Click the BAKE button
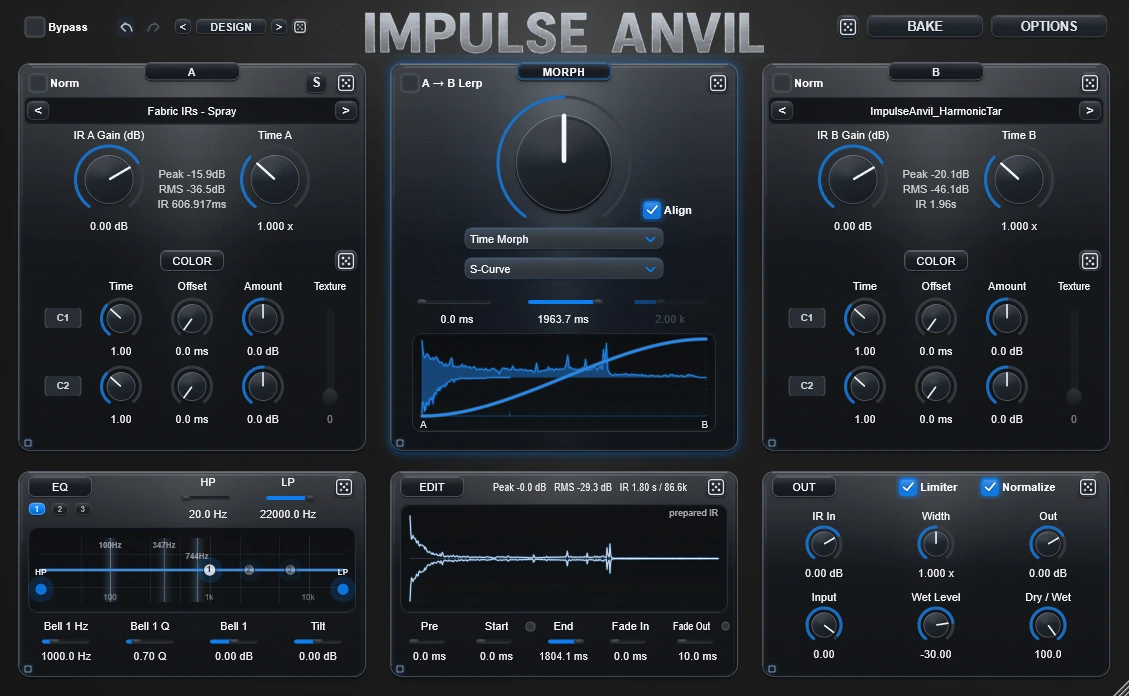Viewport: 1129px width, 696px height. click(925, 27)
